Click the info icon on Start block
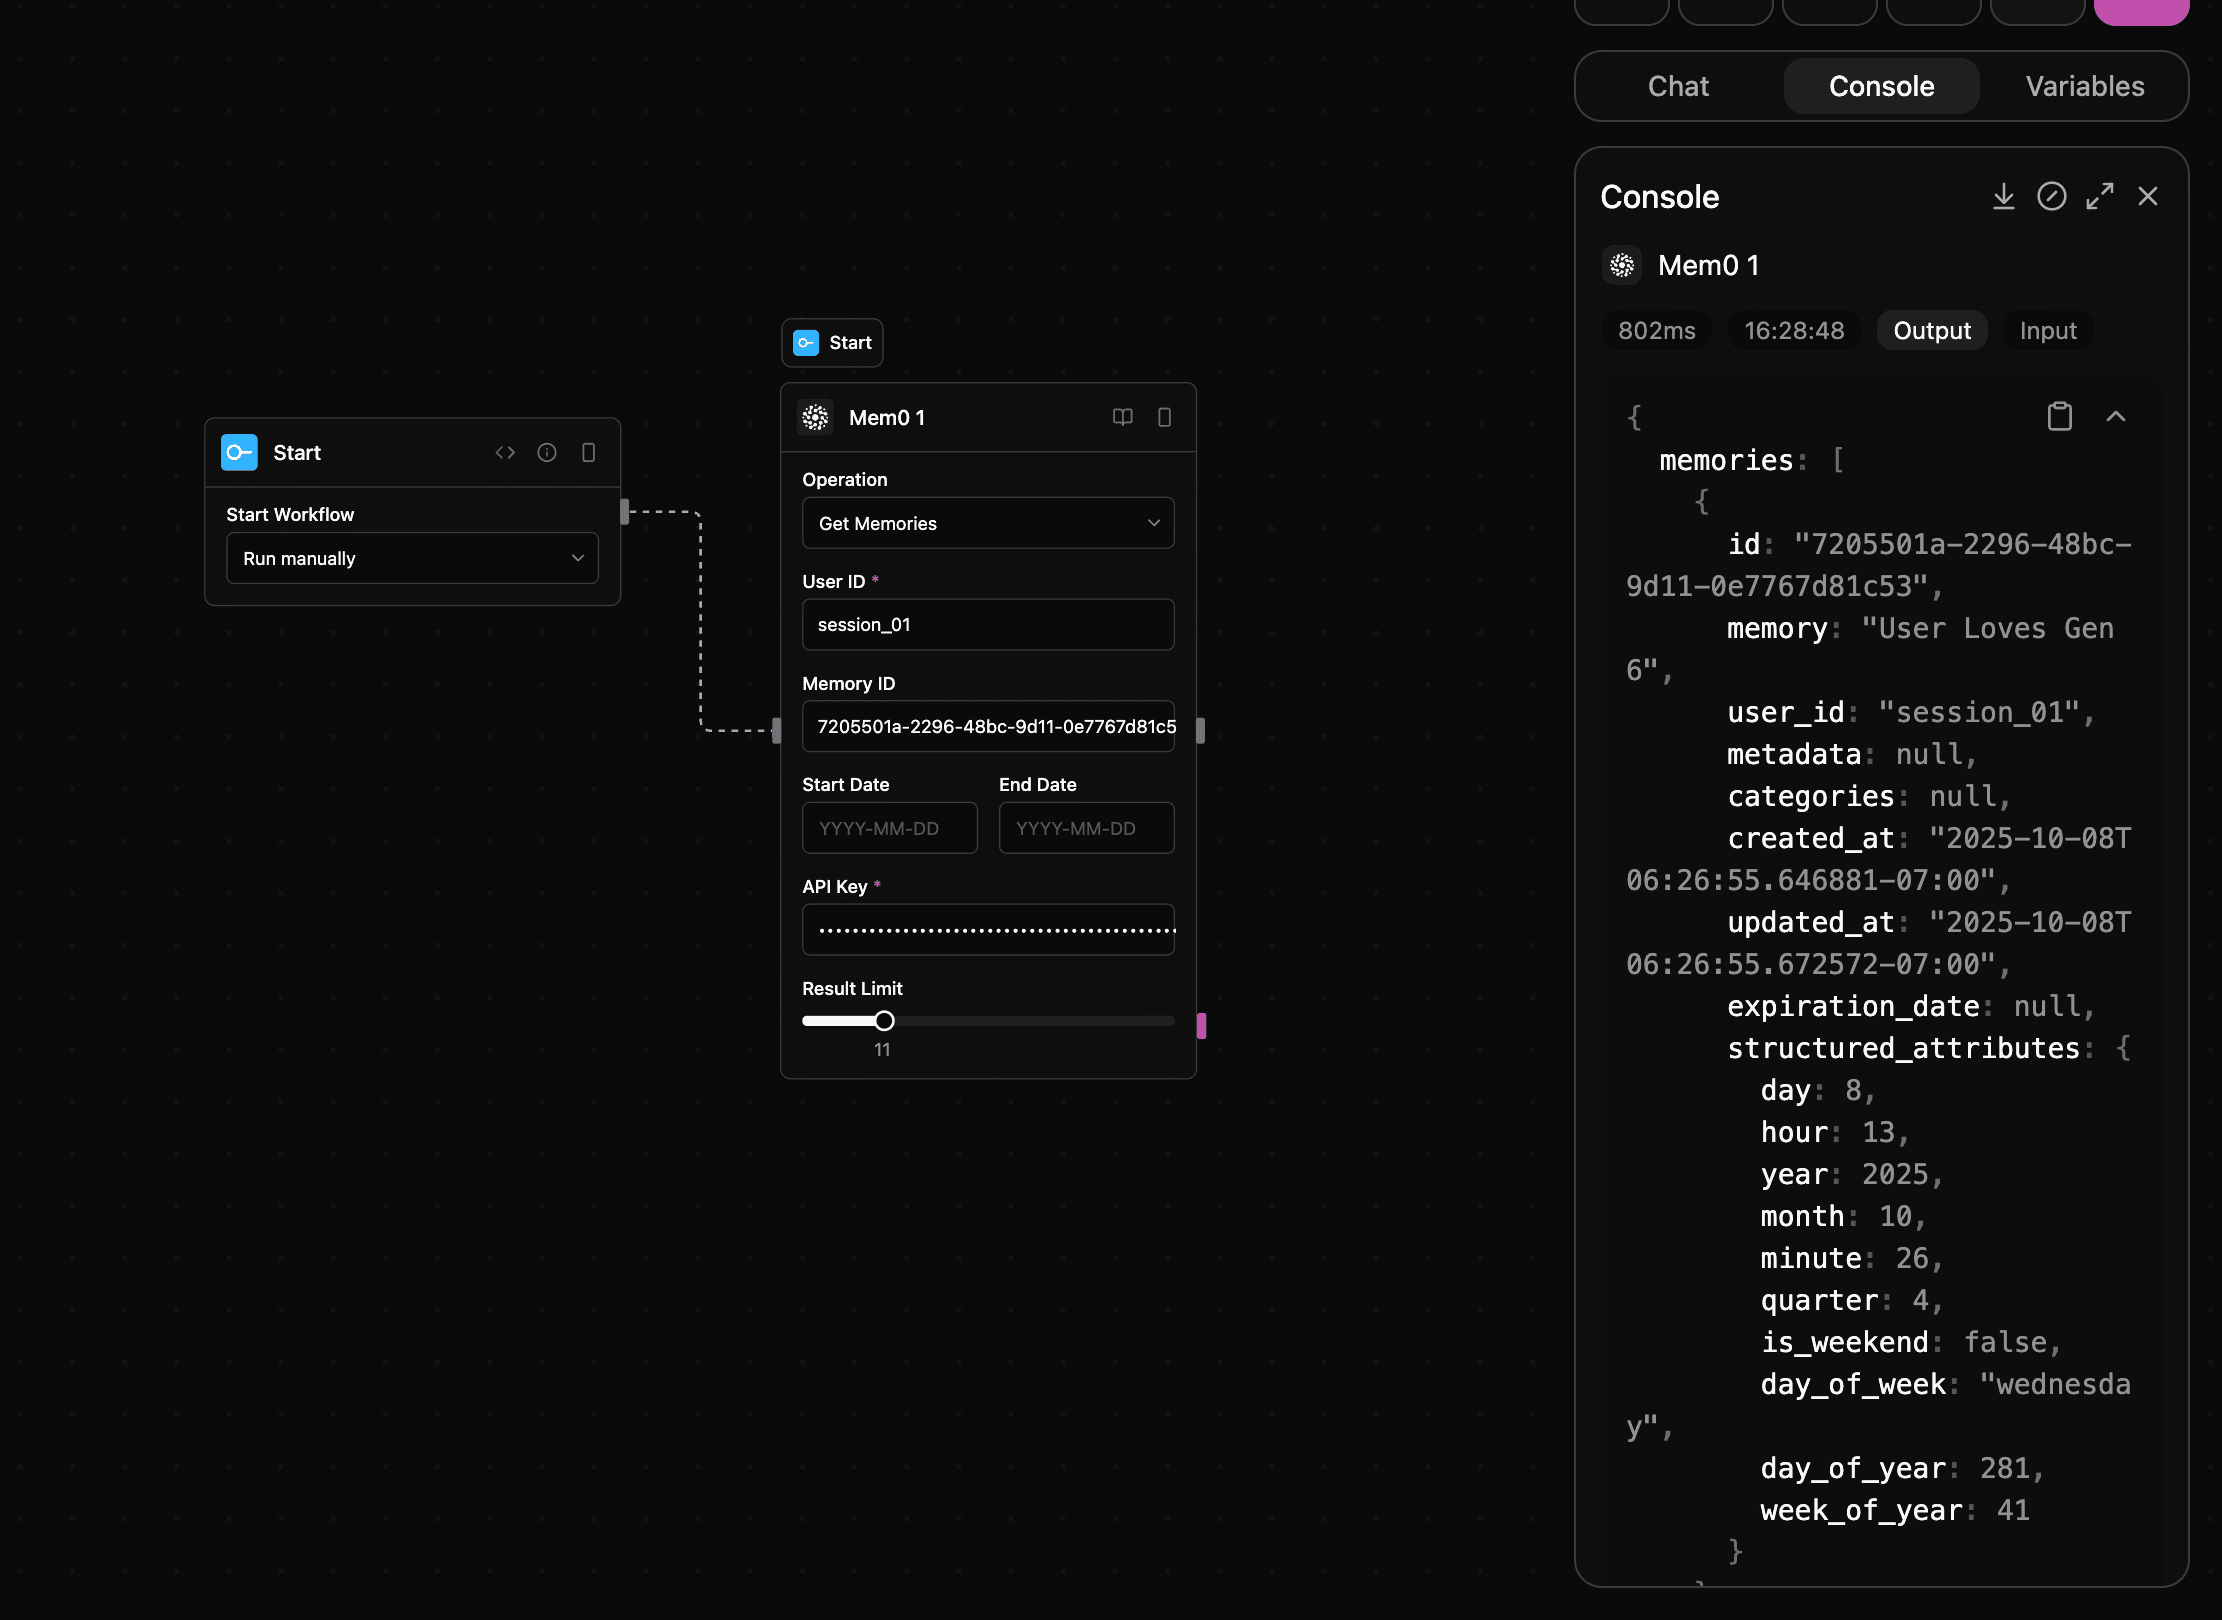This screenshot has height=1620, width=2222. coord(547,453)
